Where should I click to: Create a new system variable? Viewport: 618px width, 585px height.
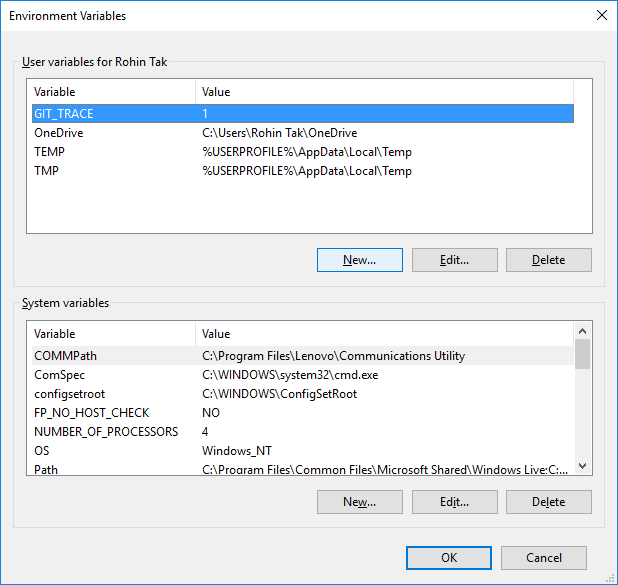click(360, 502)
